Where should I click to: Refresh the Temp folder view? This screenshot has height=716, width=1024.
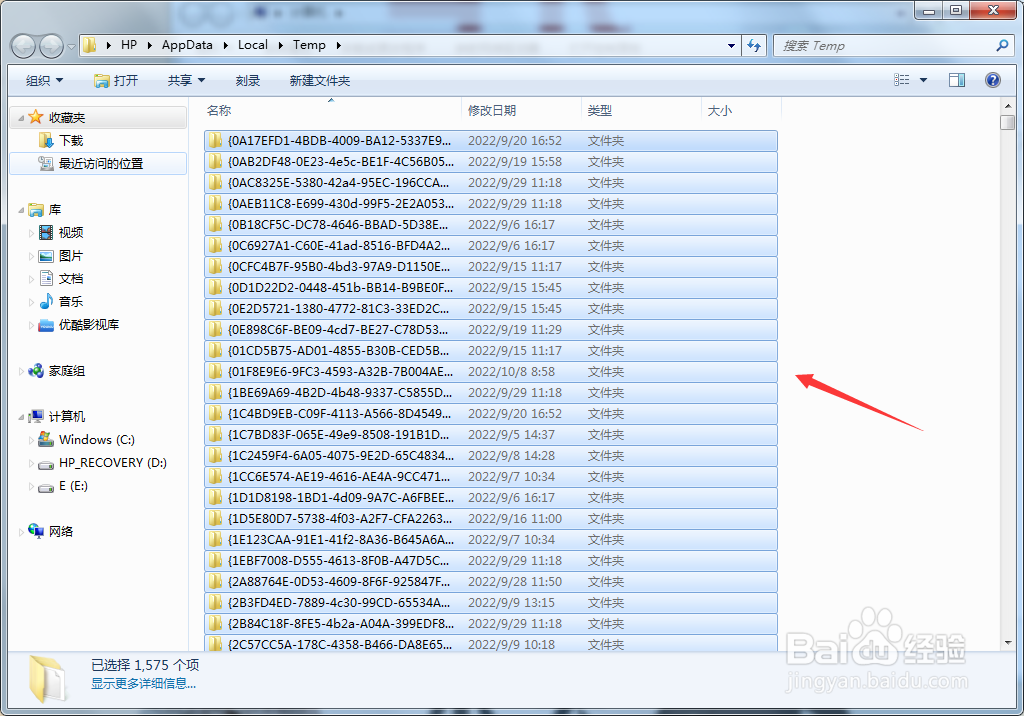coord(754,46)
